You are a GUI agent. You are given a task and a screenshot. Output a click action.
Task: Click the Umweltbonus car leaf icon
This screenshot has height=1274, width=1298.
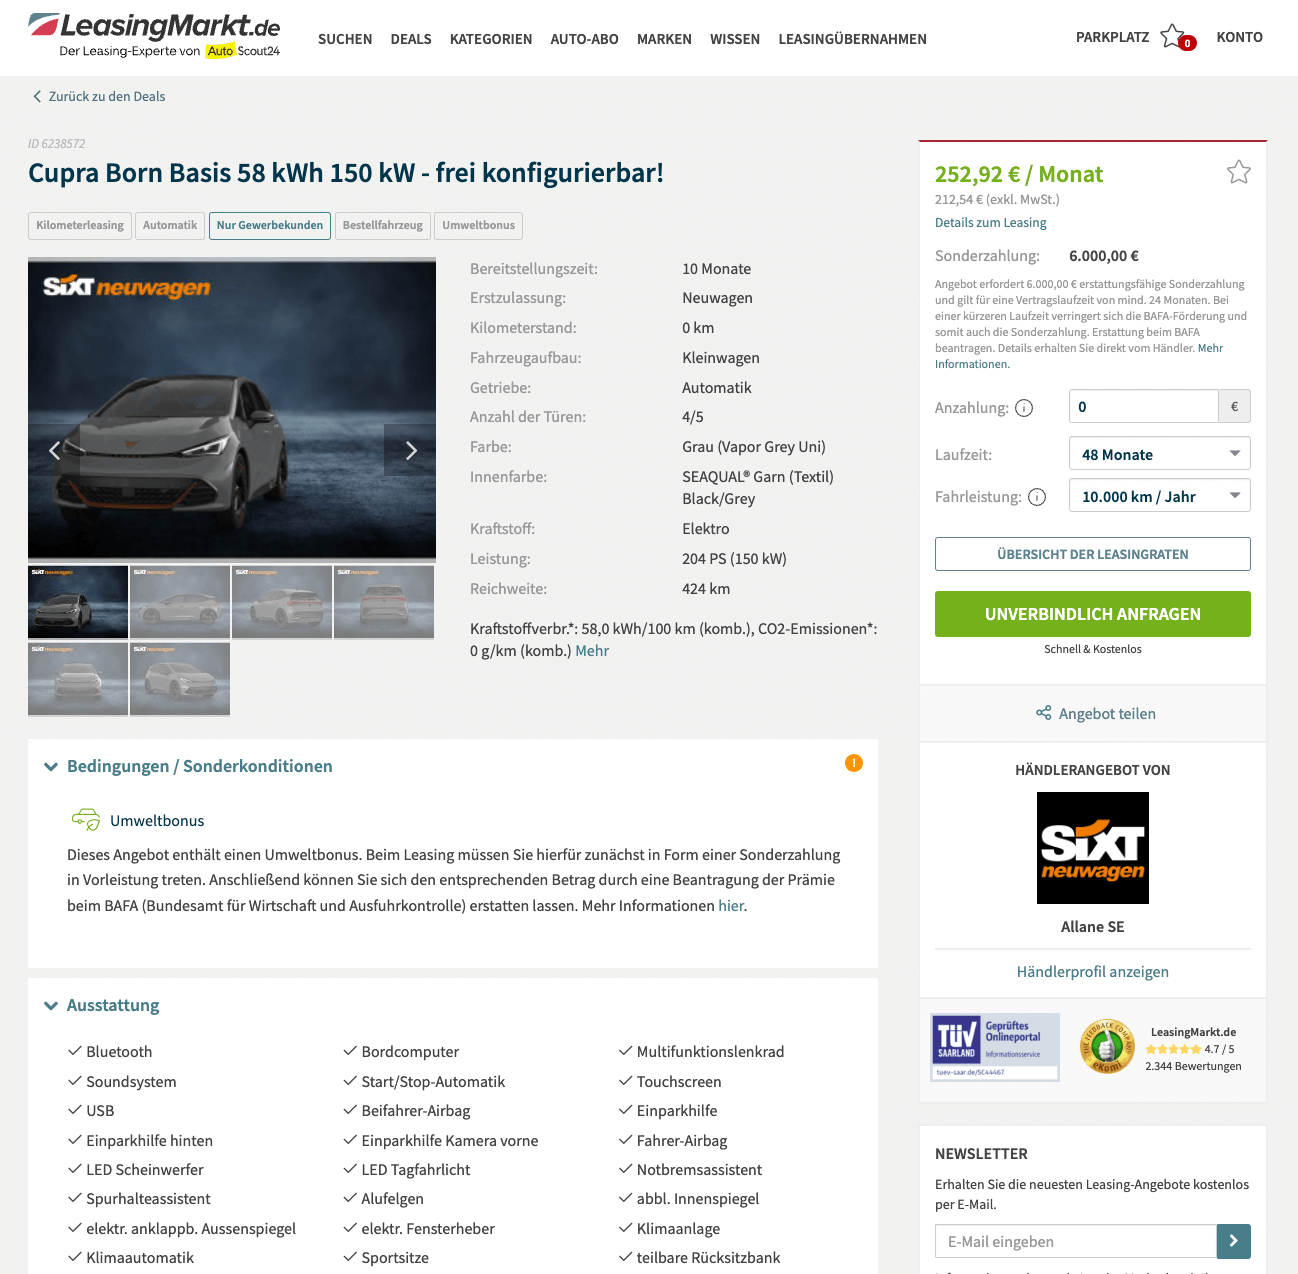(86, 820)
